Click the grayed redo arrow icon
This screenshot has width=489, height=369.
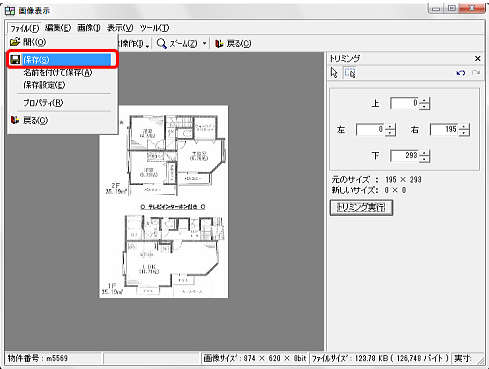476,73
